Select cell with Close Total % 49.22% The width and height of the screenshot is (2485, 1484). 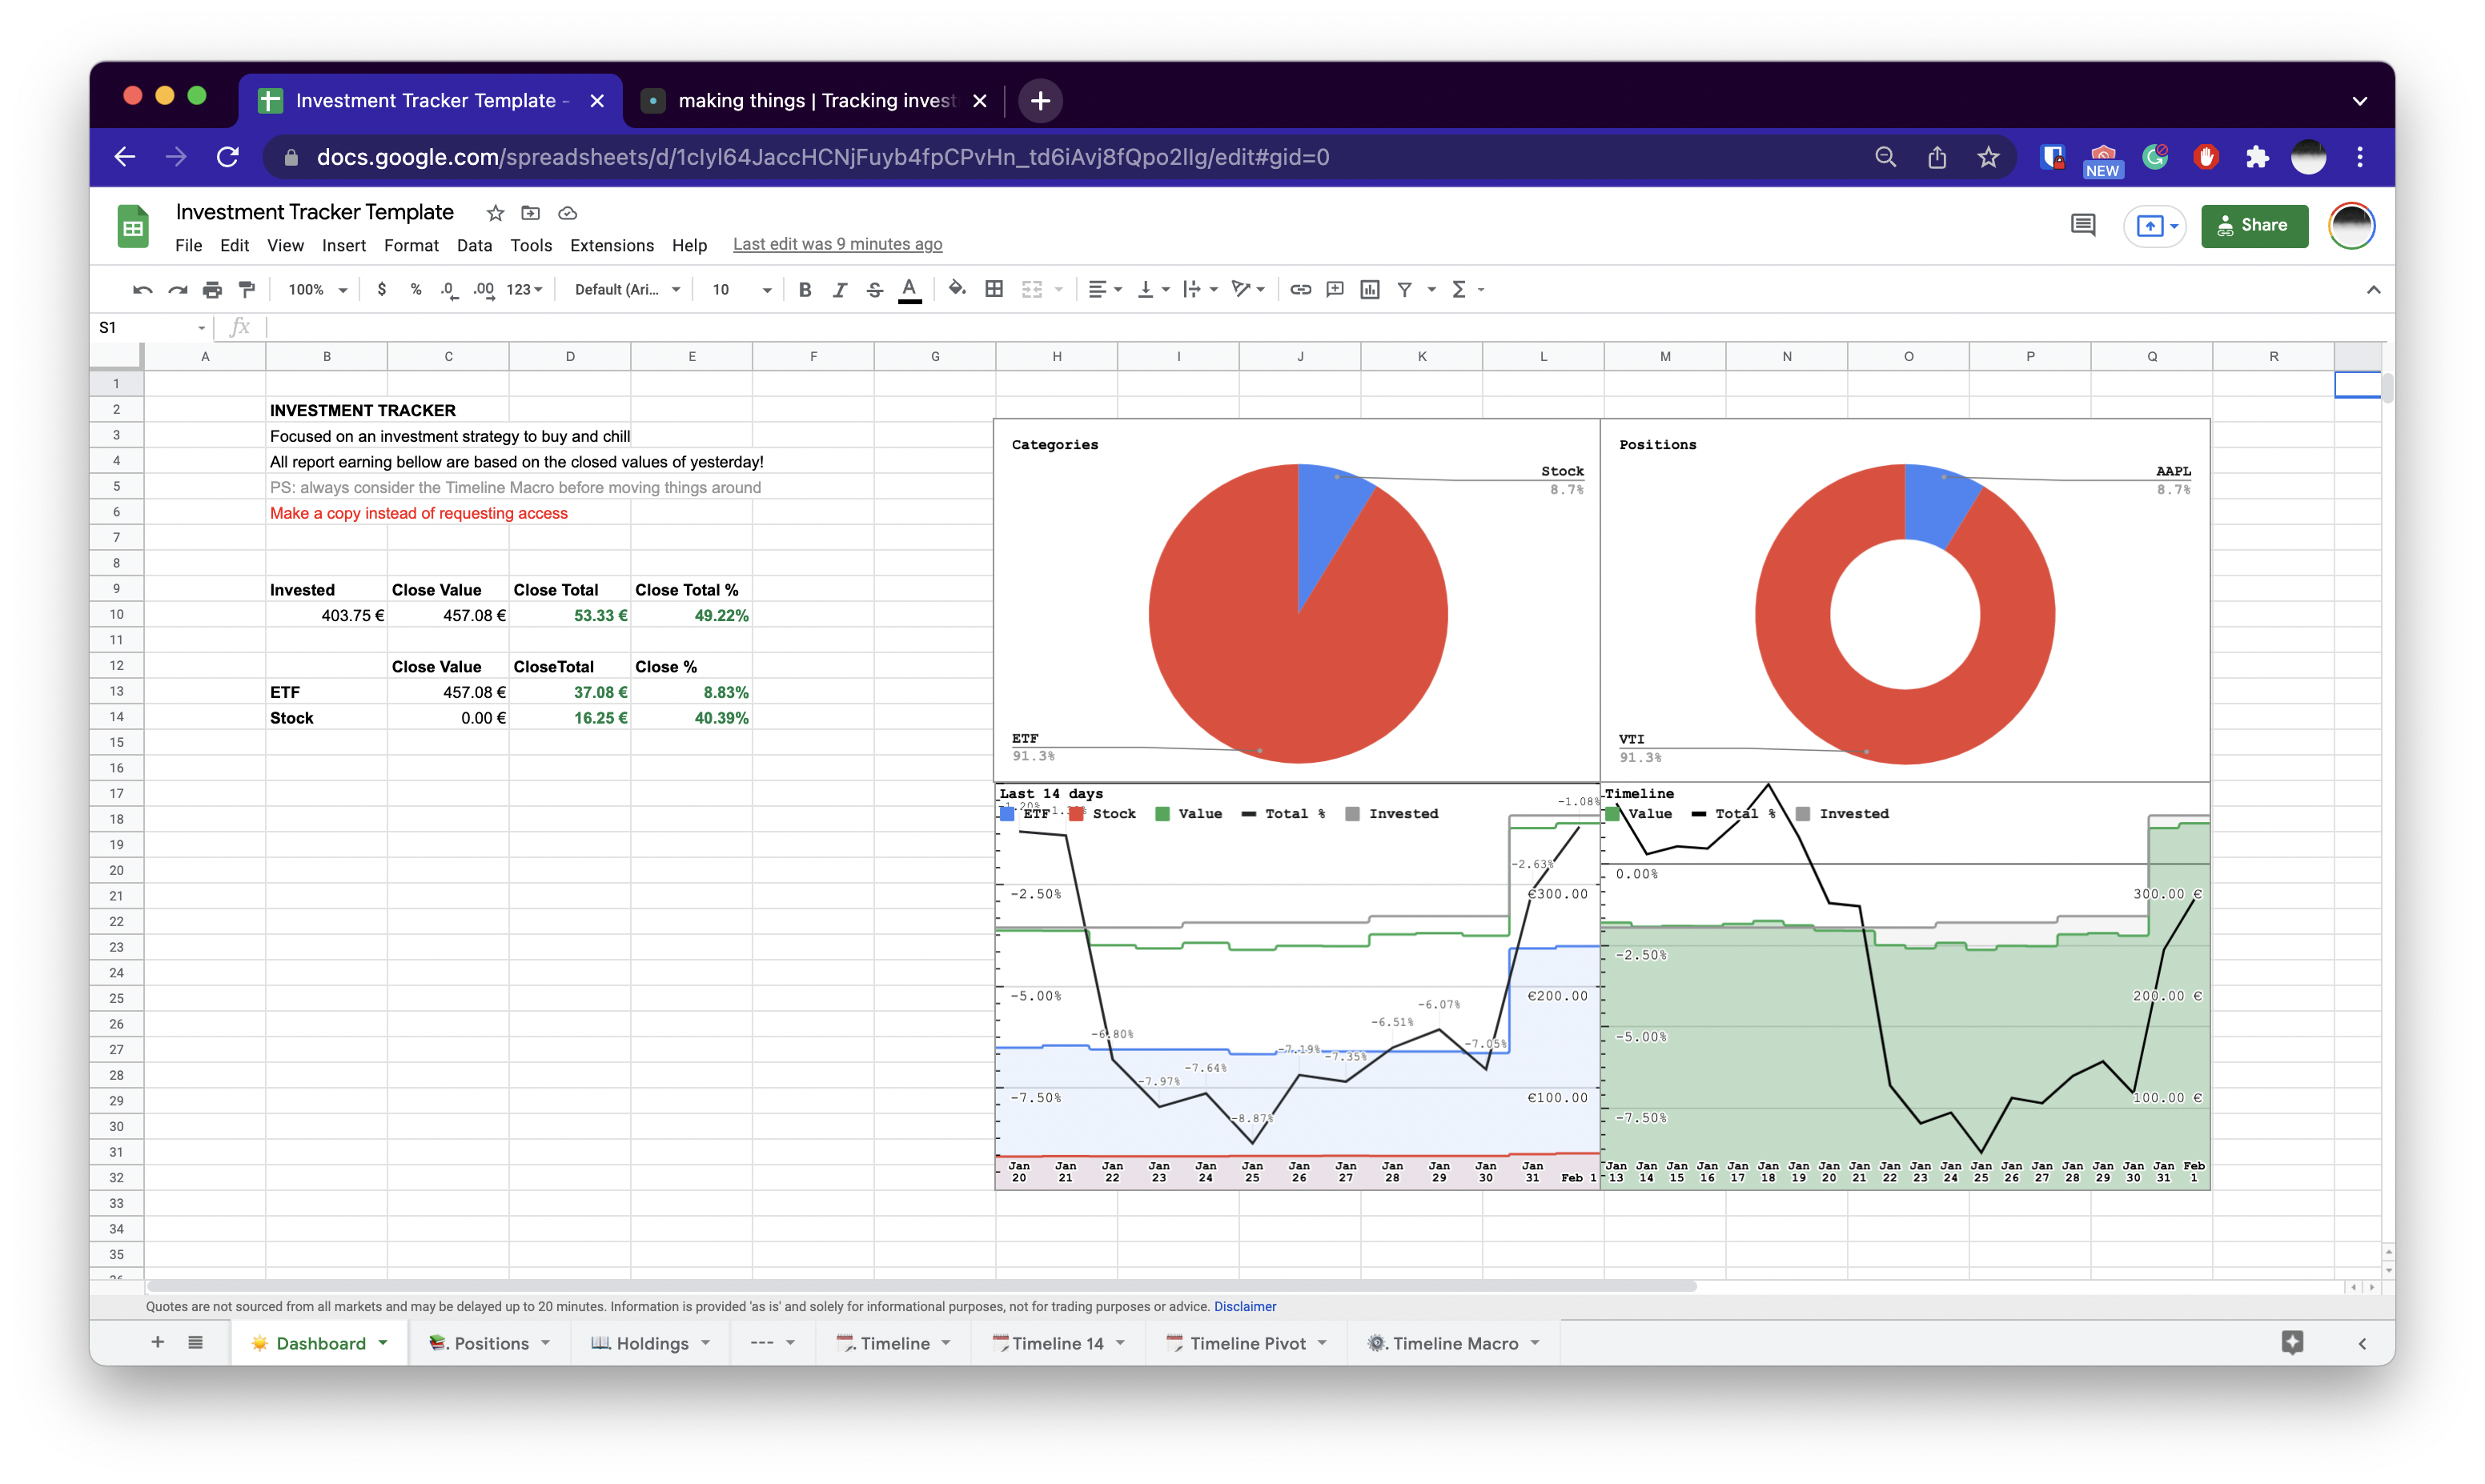[x=691, y=615]
